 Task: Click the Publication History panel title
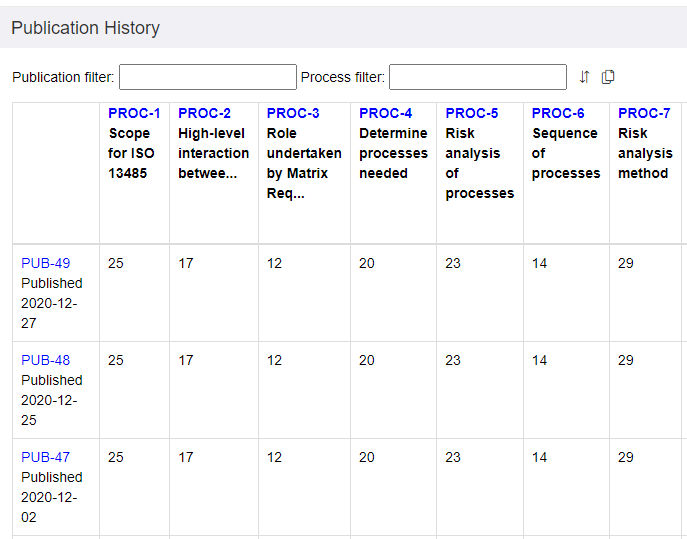click(x=86, y=28)
